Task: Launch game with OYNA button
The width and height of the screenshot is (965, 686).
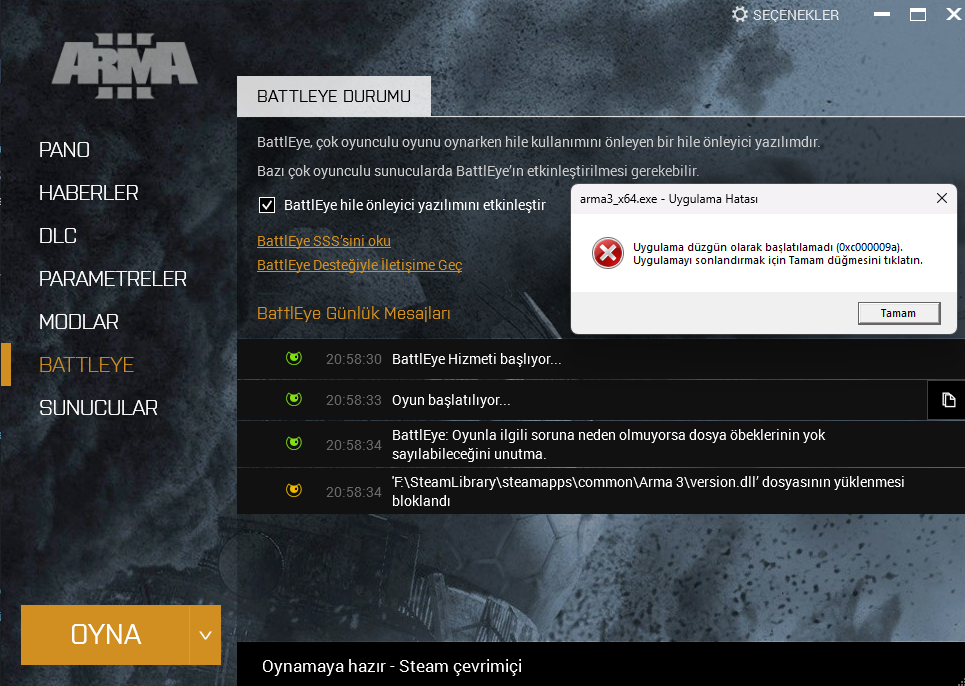Action: [105, 635]
